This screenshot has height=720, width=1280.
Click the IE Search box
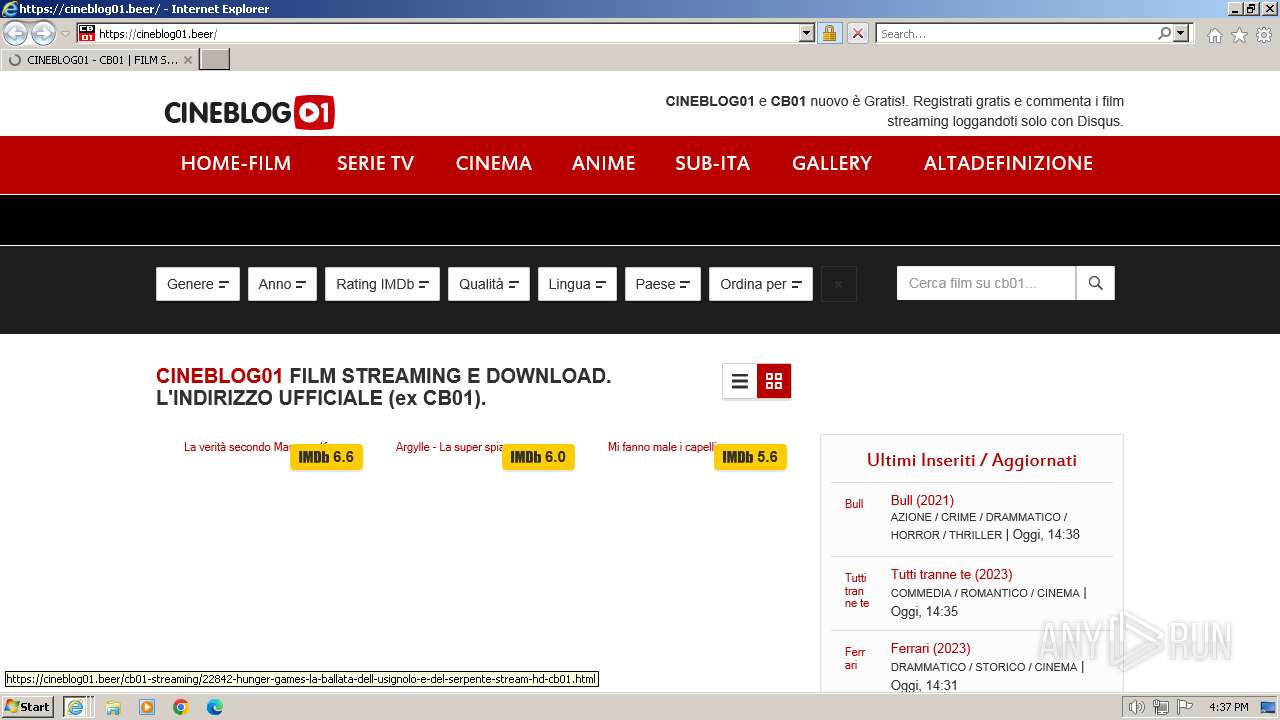point(1015,33)
